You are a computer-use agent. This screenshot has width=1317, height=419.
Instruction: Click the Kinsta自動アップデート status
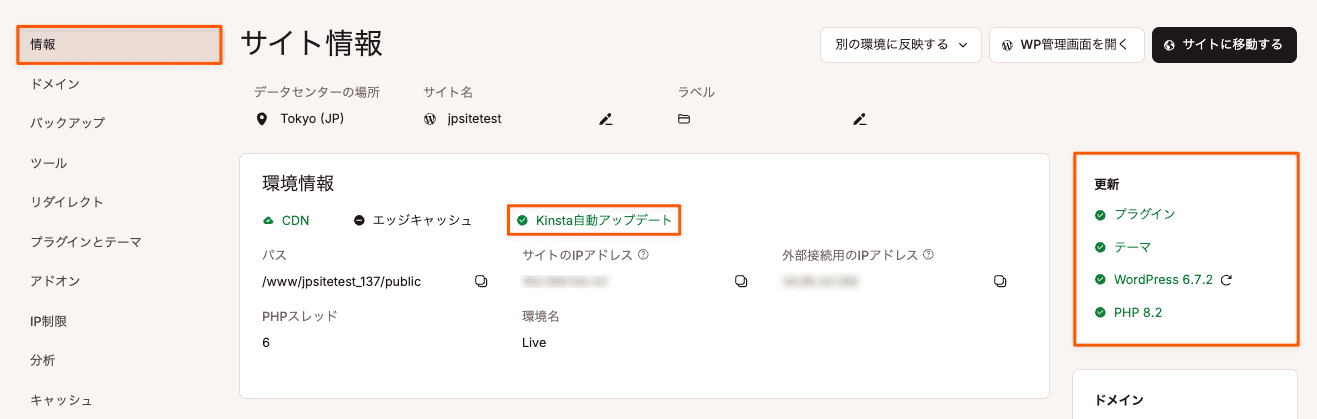(x=595, y=220)
